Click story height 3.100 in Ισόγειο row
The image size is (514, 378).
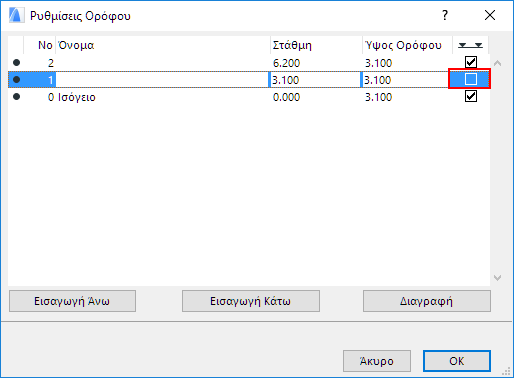(x=378, y=97)
